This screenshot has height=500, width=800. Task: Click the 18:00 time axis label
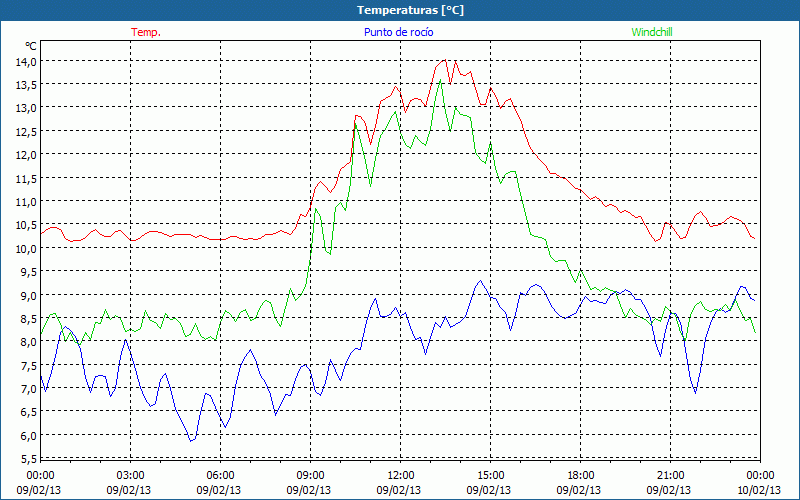[x=581, y=476]
